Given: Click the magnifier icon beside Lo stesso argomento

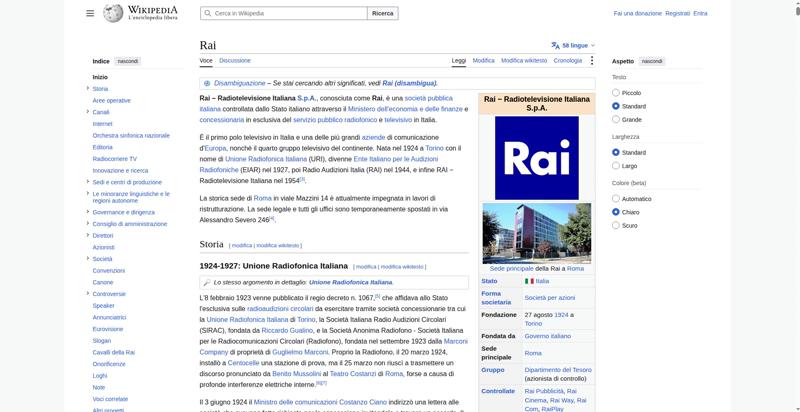Looking at the screenshot, I should (x=207, y=282).
